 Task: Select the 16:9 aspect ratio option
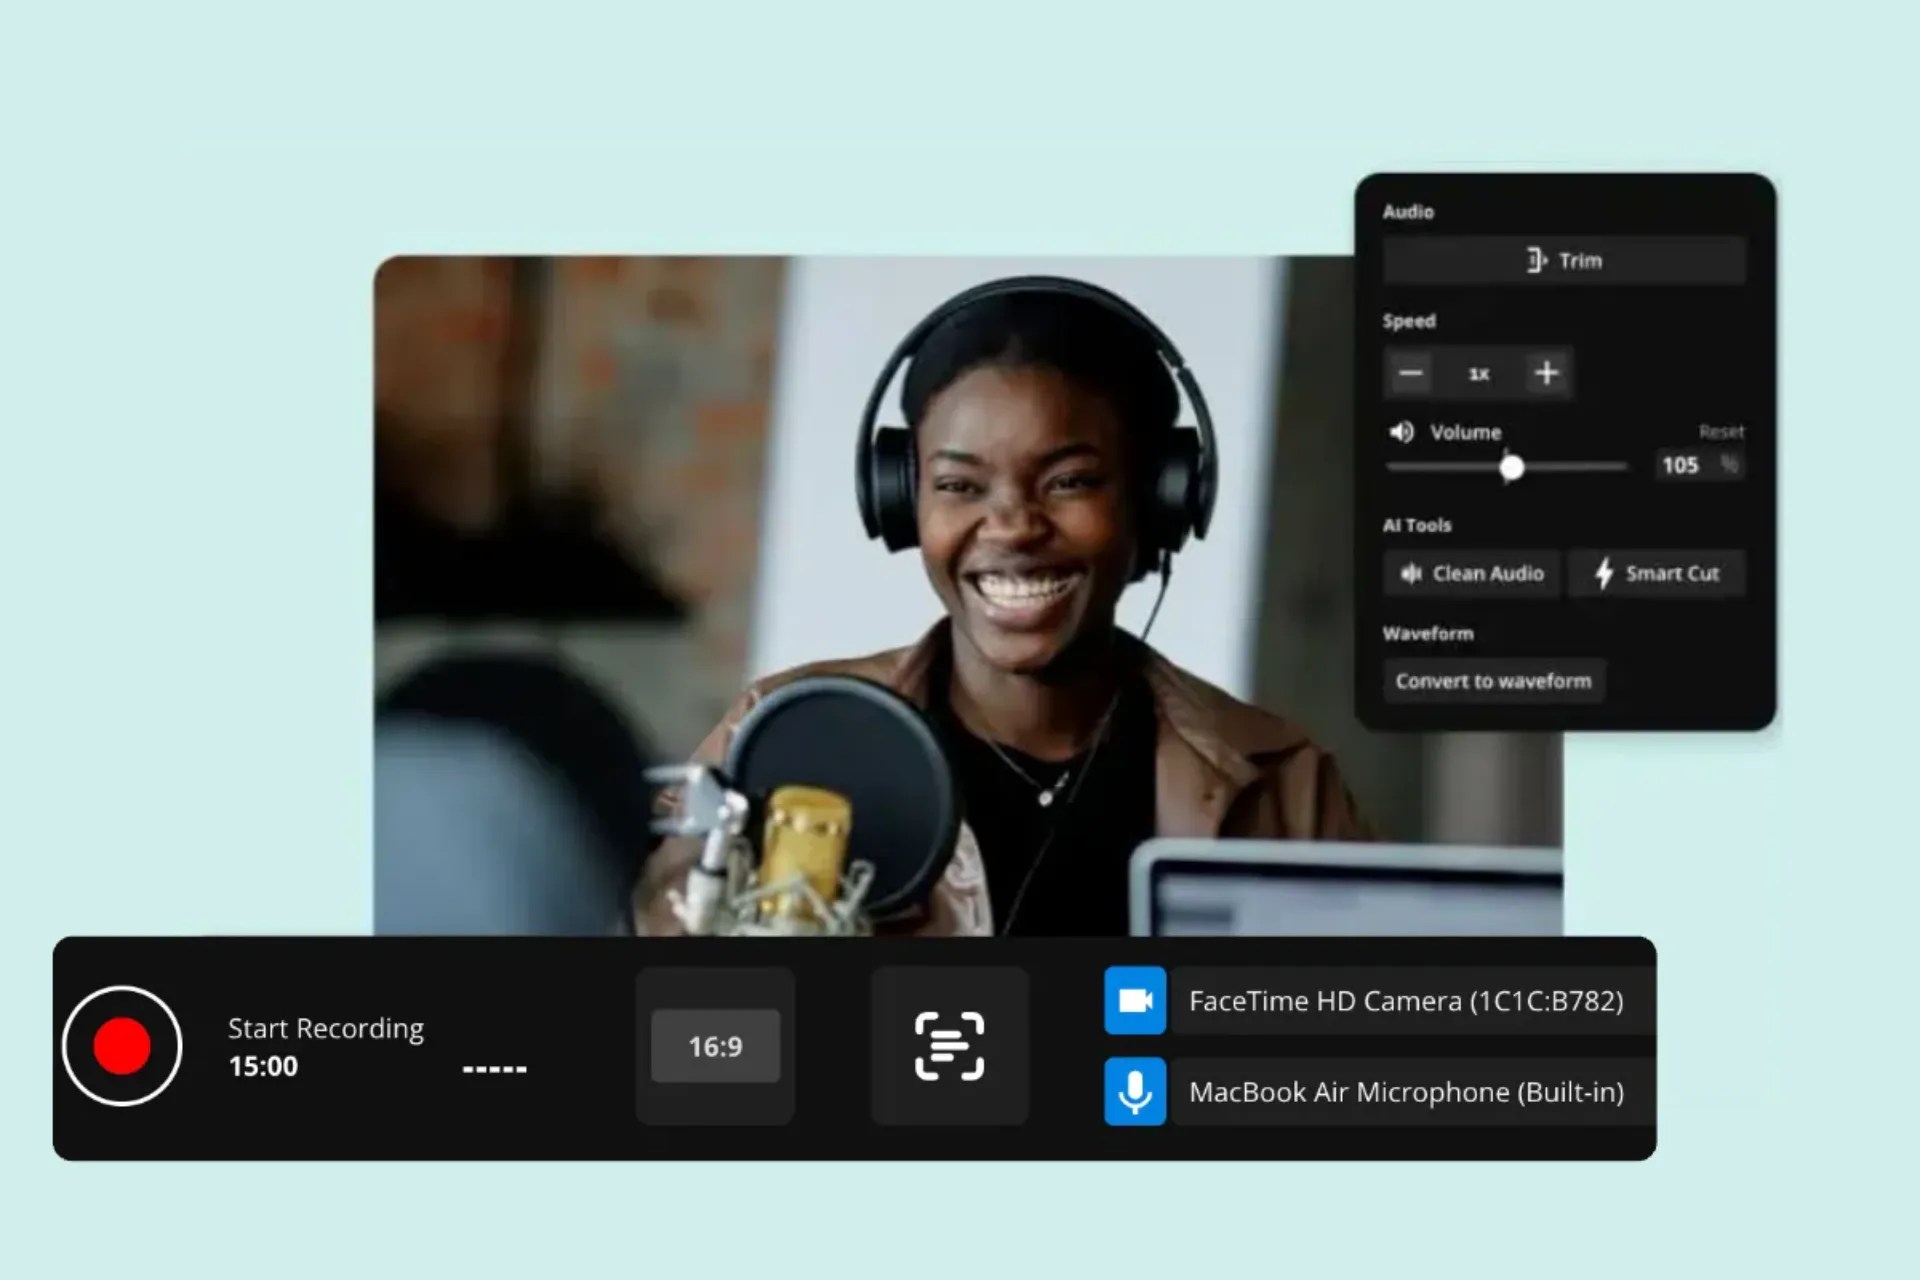click(x=715, y=1046)
